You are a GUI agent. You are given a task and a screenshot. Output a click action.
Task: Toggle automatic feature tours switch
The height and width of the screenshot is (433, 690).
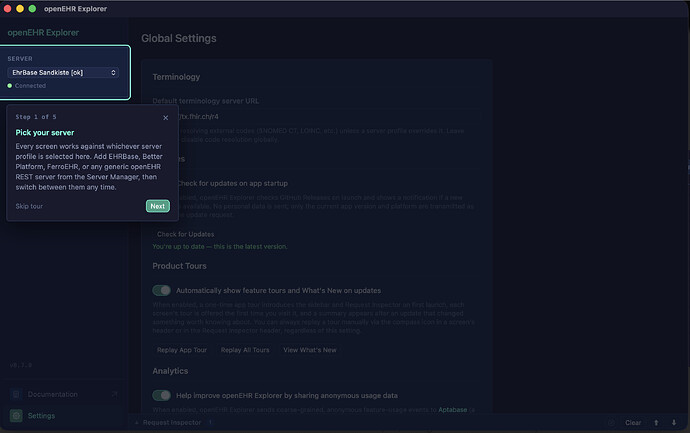tap(161, 290)
